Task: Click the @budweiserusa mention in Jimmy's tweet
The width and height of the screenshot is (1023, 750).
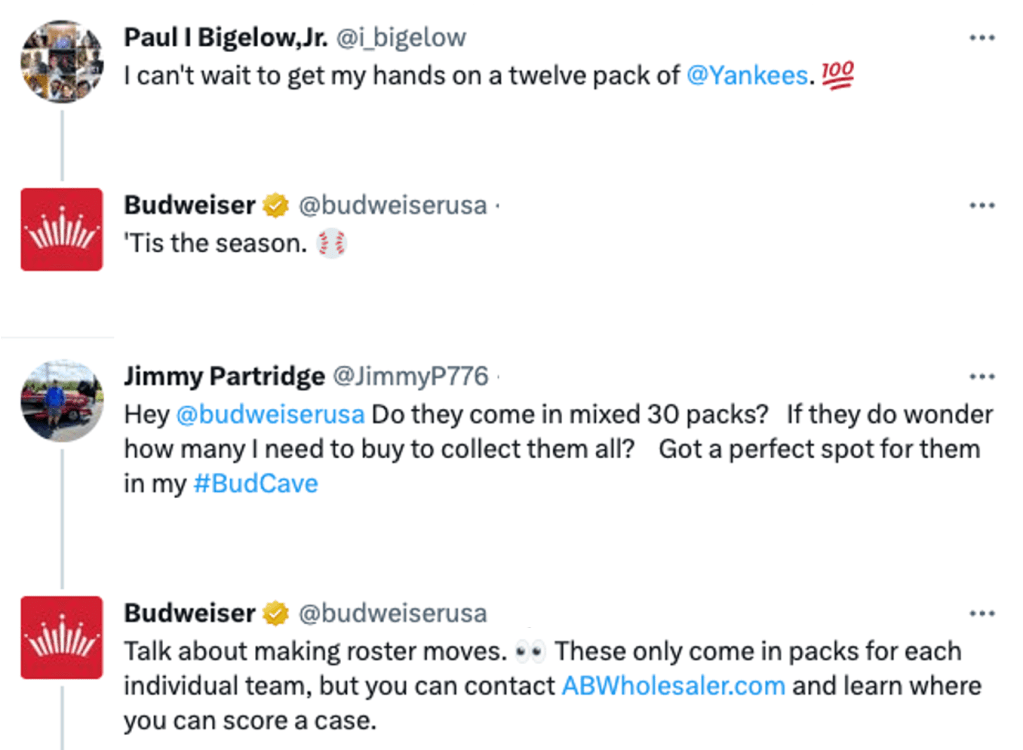Action: click(x=270, y=414)
